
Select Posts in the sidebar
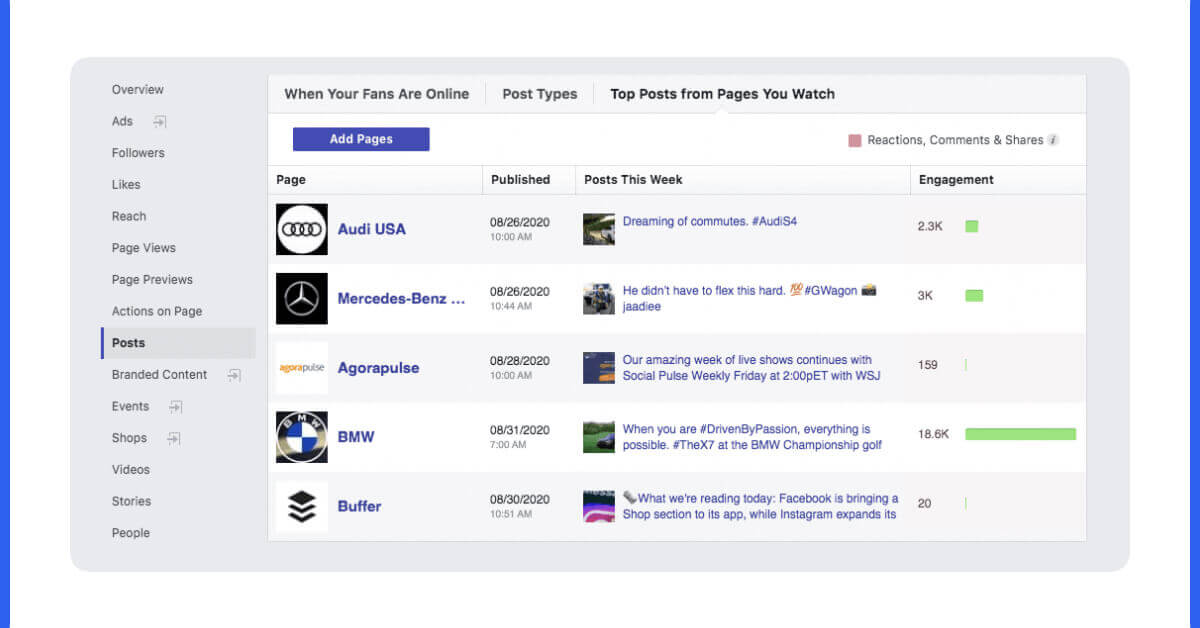(x=178, y=343)
